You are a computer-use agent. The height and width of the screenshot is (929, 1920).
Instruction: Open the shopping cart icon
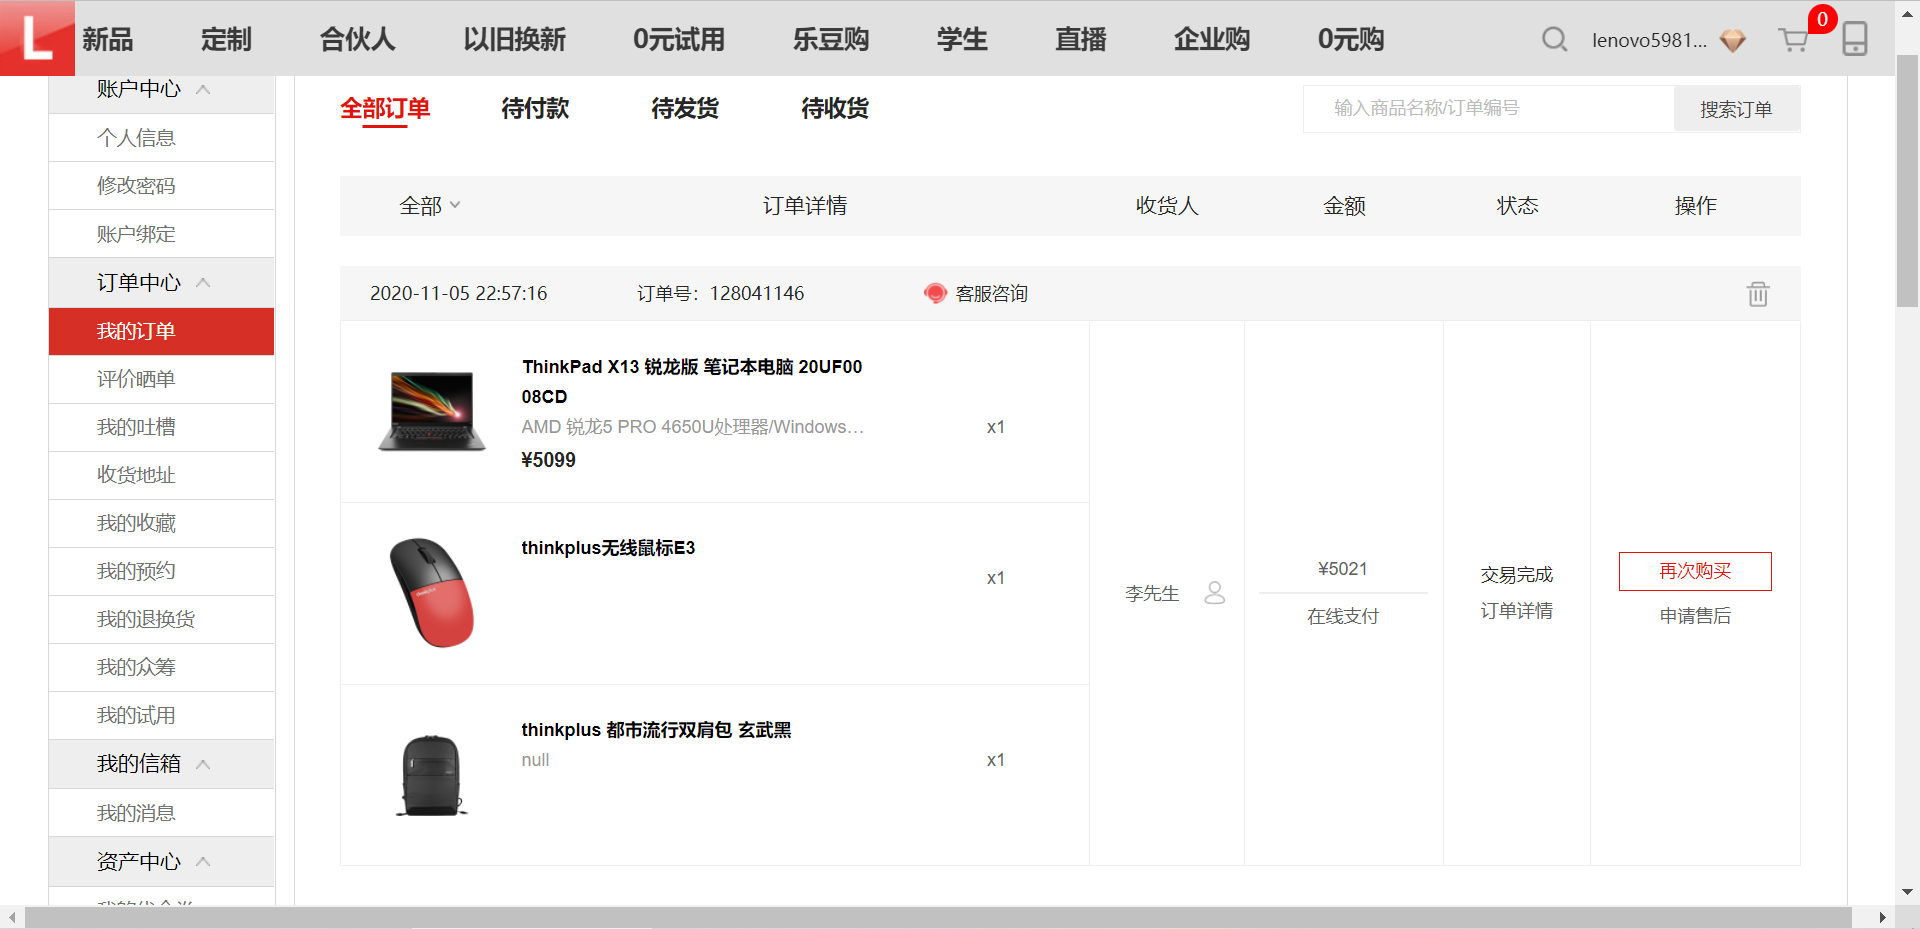click(x=1793, y=40)
